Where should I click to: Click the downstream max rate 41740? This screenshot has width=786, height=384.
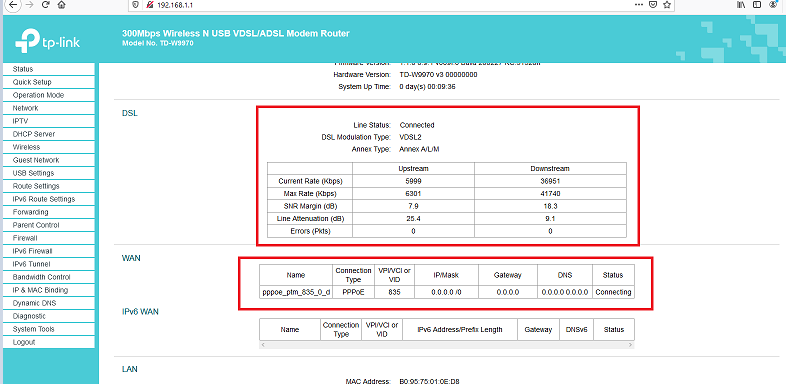click(550, 194)
